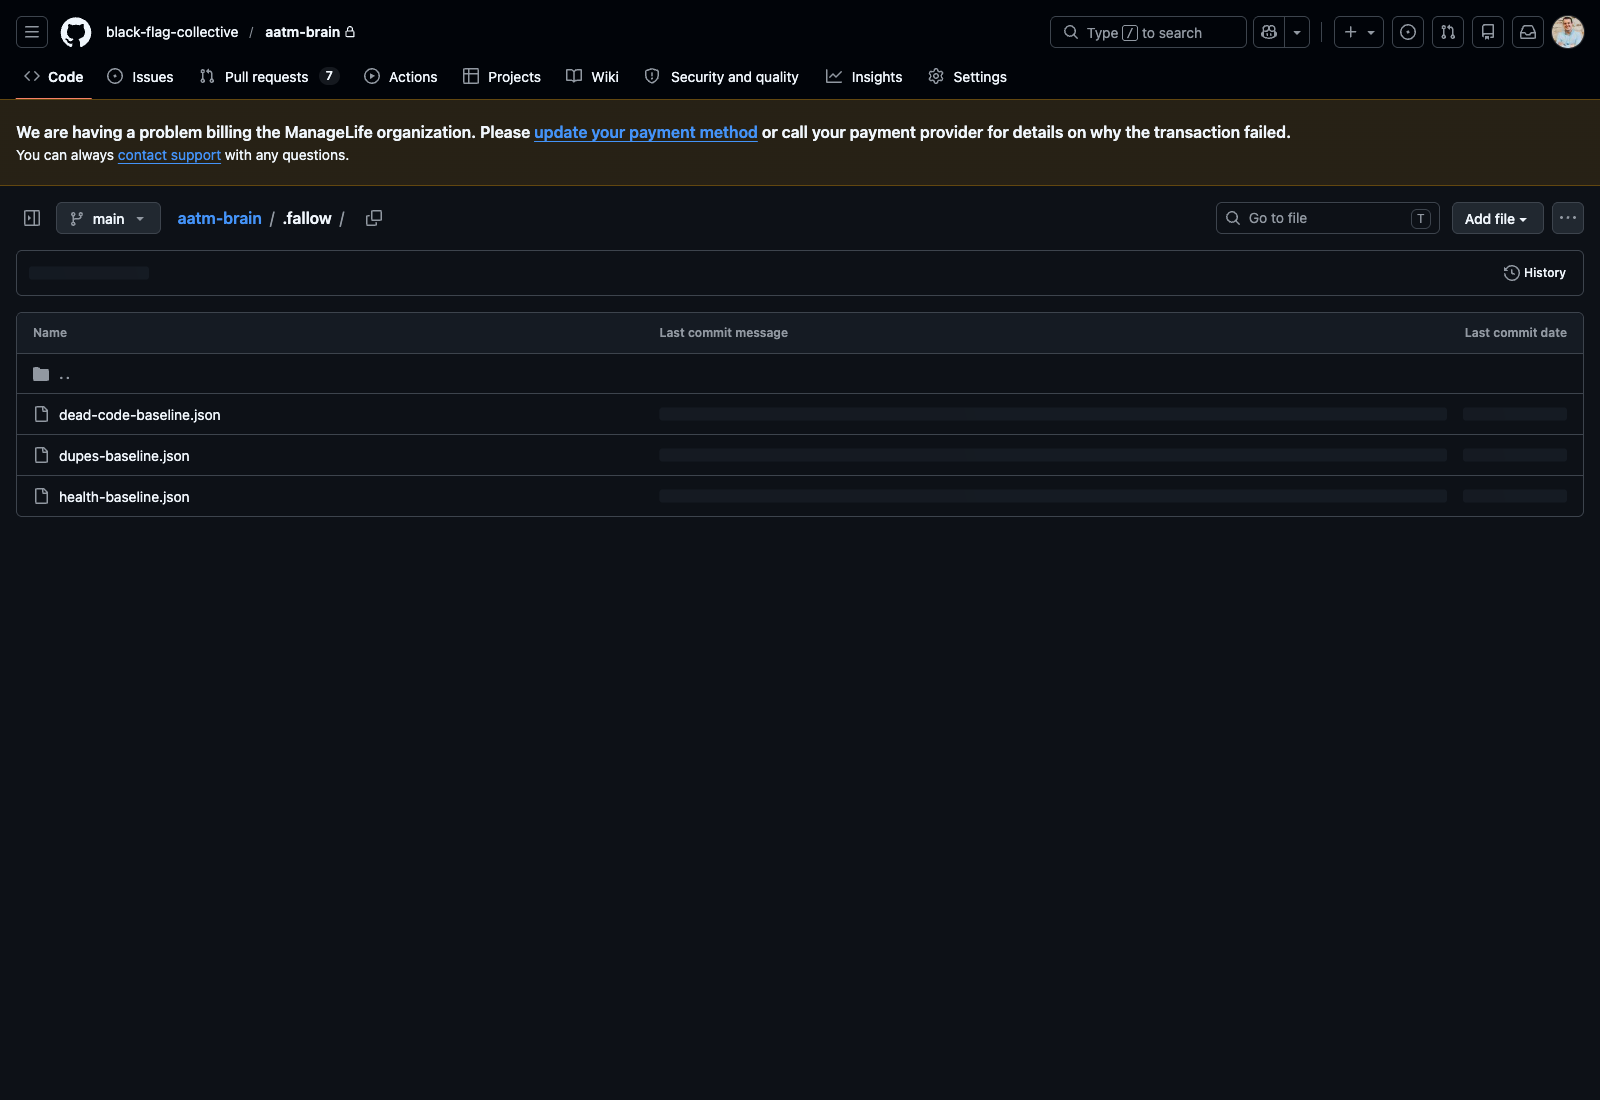1600x1100 pixels.
Task: Click update your payment method link
Action: [x=645, y=132]
